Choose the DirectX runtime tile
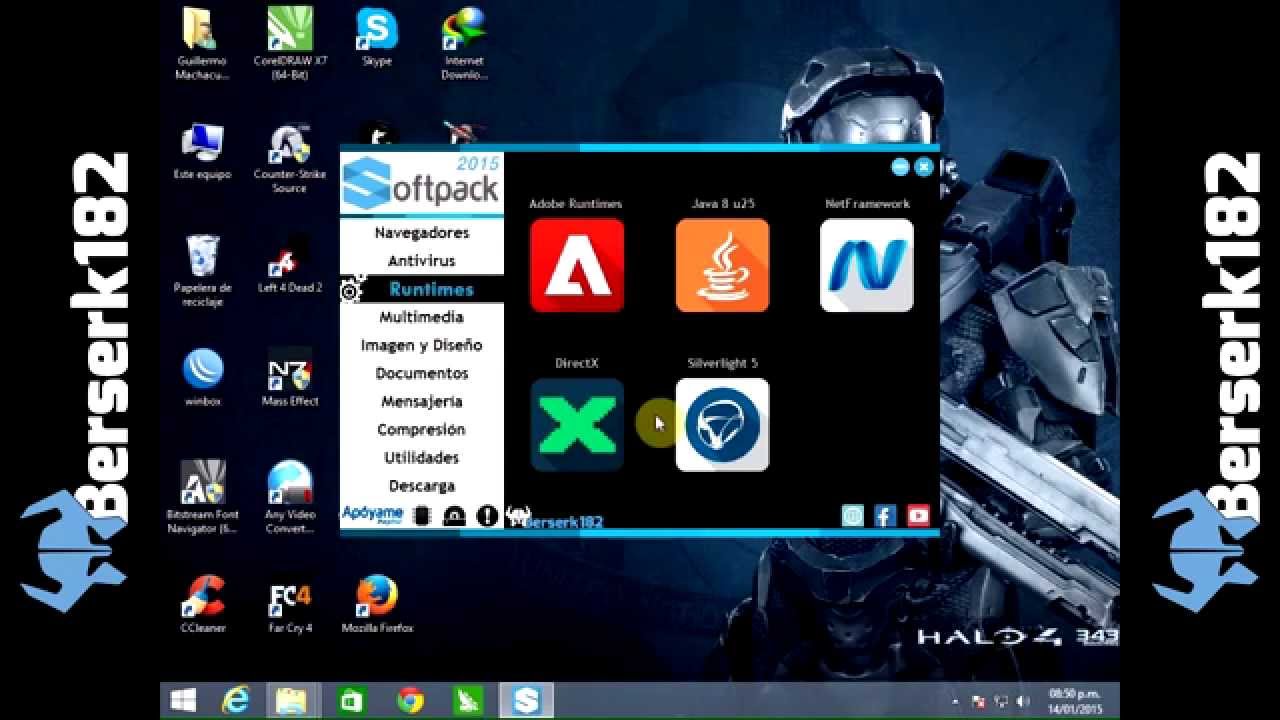 point(577,425)
